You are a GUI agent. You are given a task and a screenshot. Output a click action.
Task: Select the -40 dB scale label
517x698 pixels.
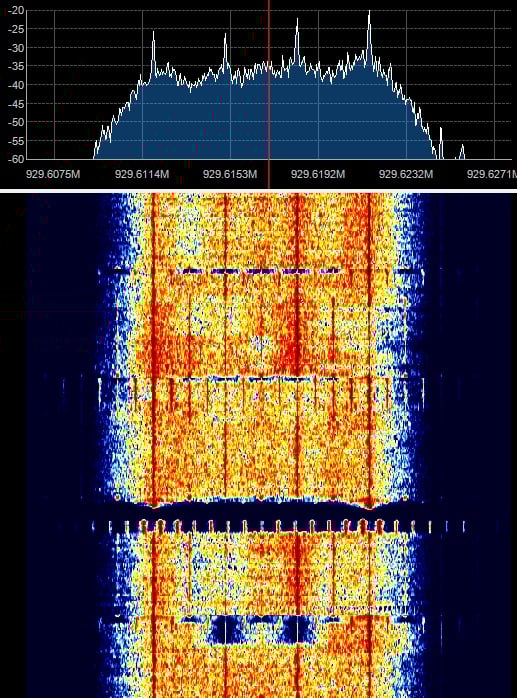click(16, 85)
